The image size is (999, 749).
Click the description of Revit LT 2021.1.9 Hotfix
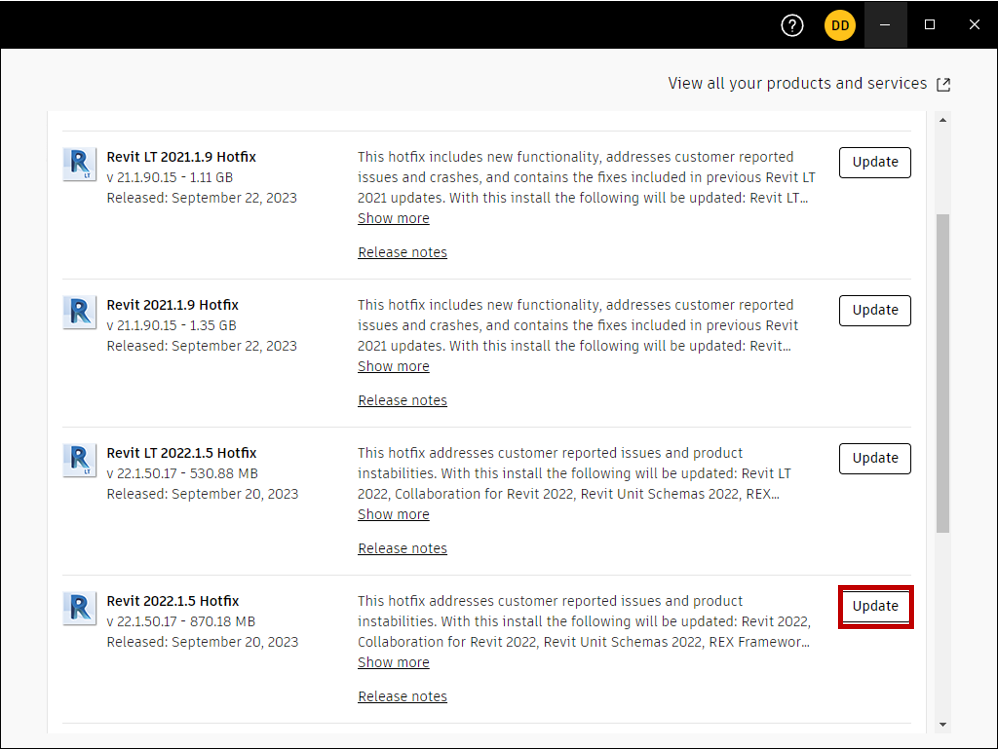586,177
